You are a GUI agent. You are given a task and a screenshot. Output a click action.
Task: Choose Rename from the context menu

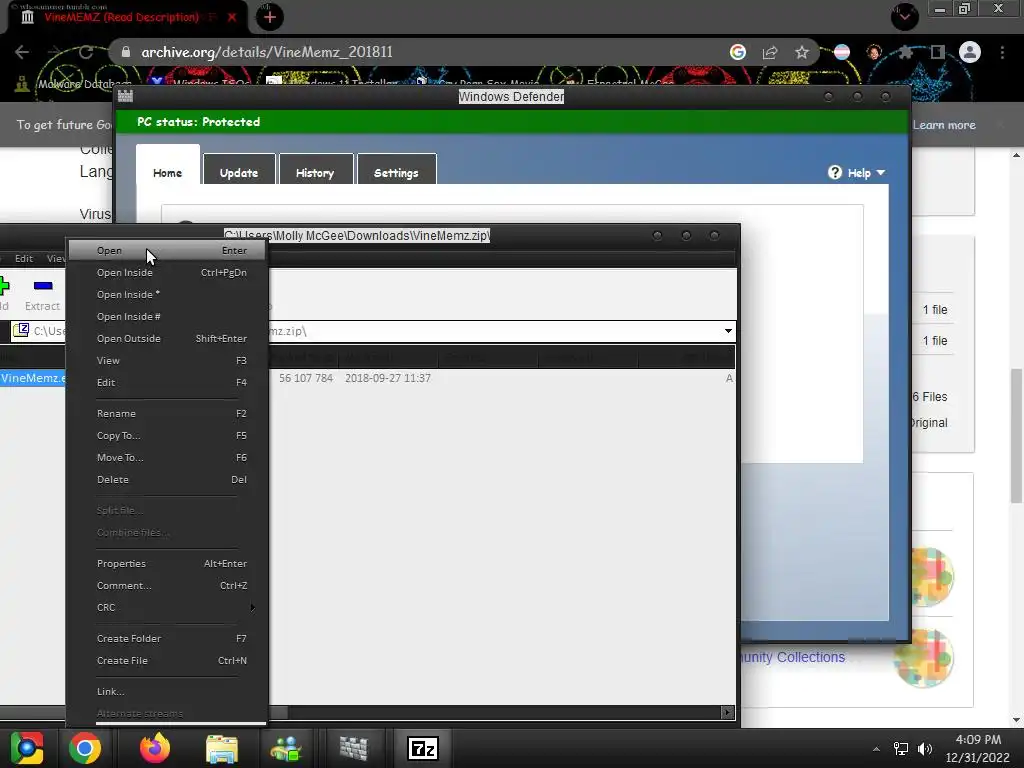167,413
